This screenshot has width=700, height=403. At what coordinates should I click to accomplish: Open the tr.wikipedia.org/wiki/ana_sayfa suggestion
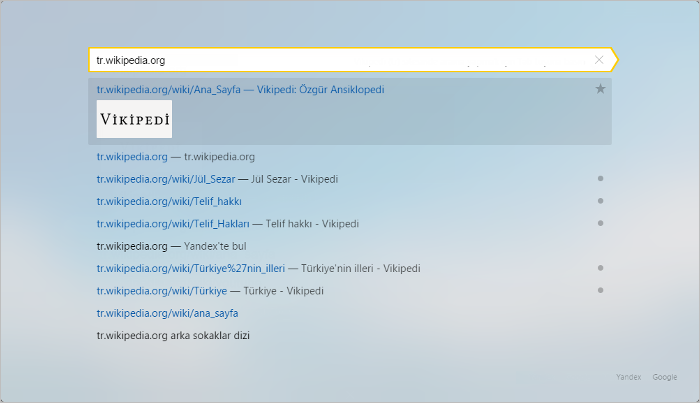[167, 313]
